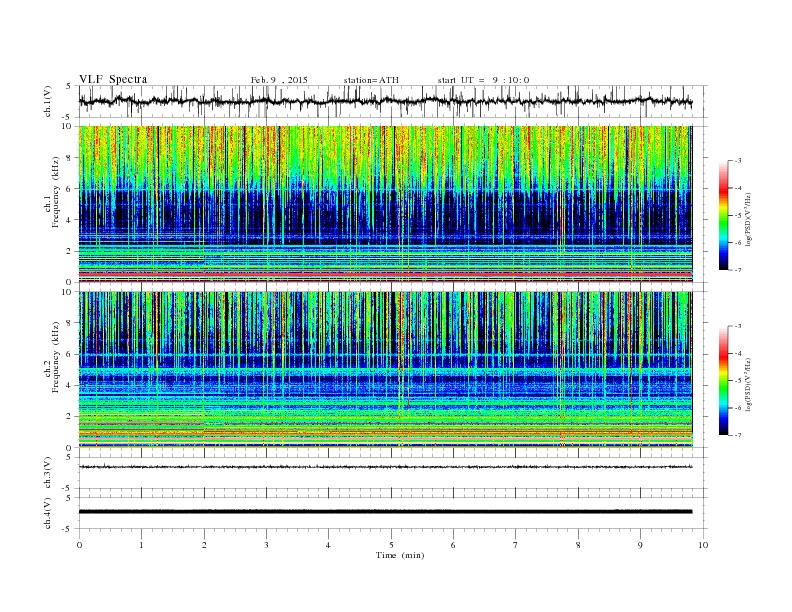
Task: Click the time axis tick label '10'
Action: tap(703, 545)
